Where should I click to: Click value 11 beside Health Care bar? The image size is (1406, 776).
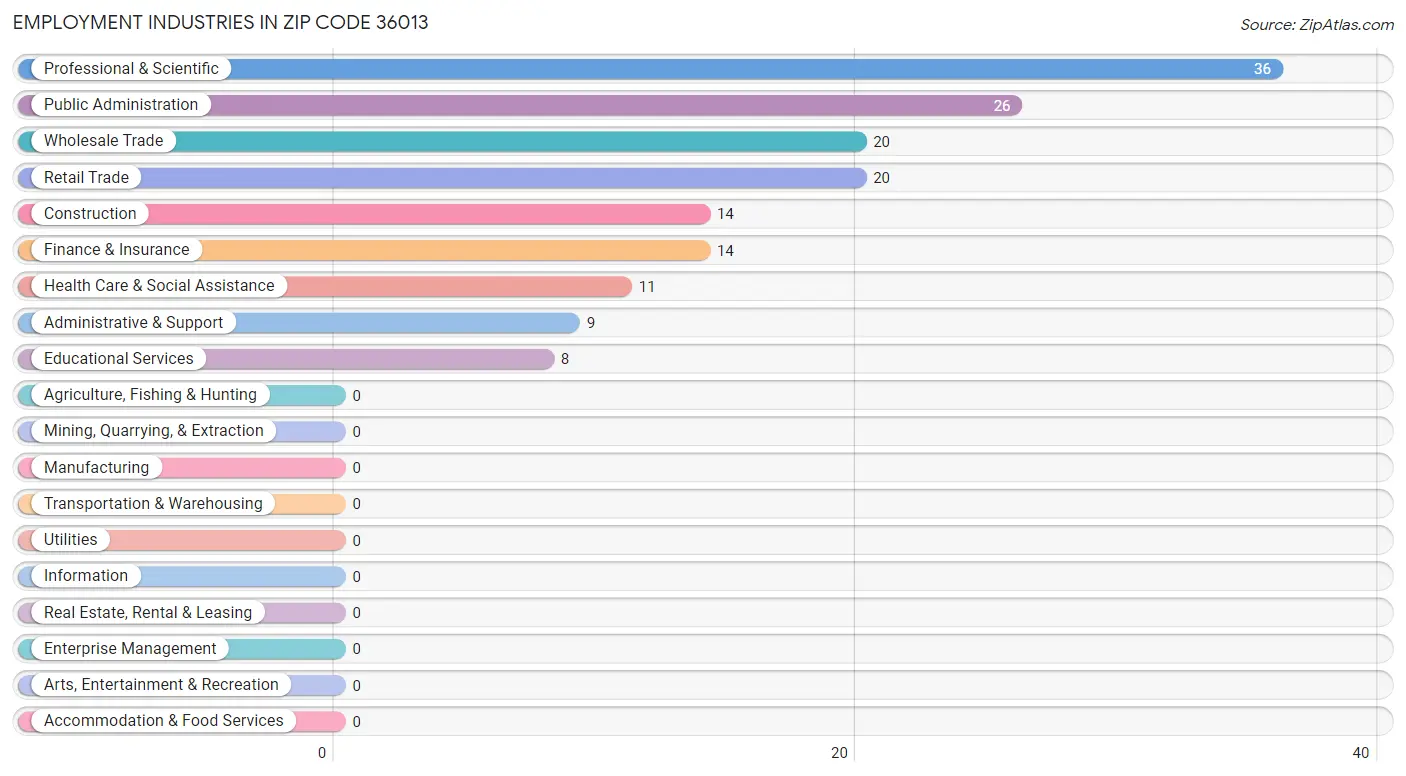[x=647, y=287]
